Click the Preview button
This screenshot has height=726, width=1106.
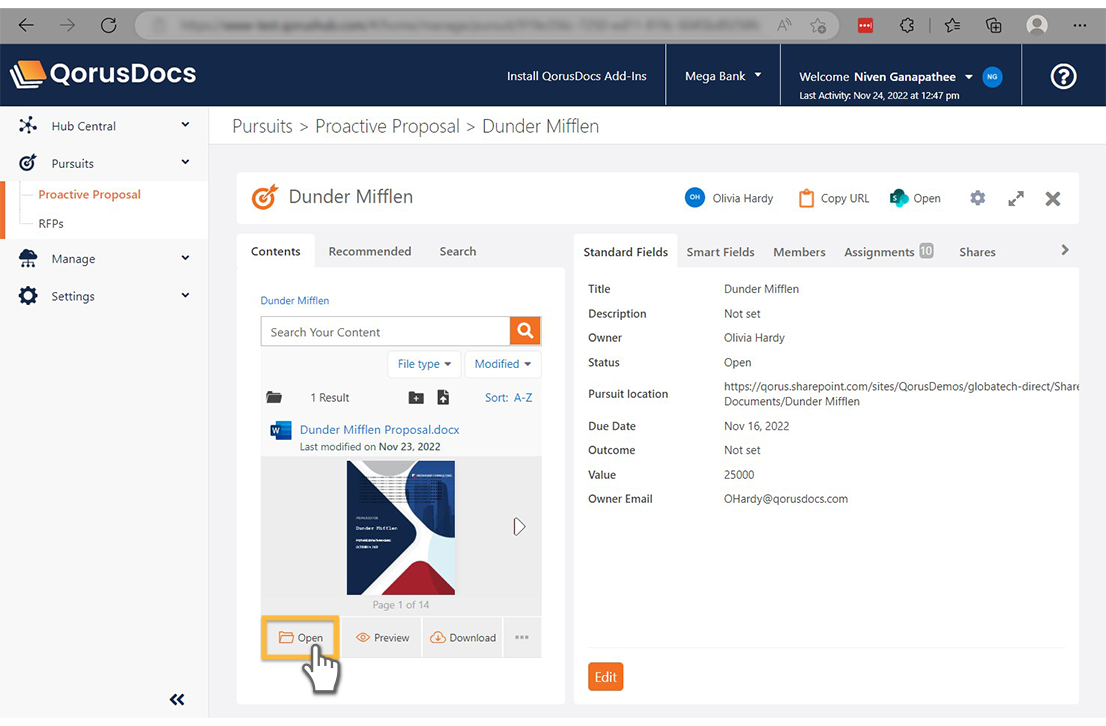click(382, 637)
